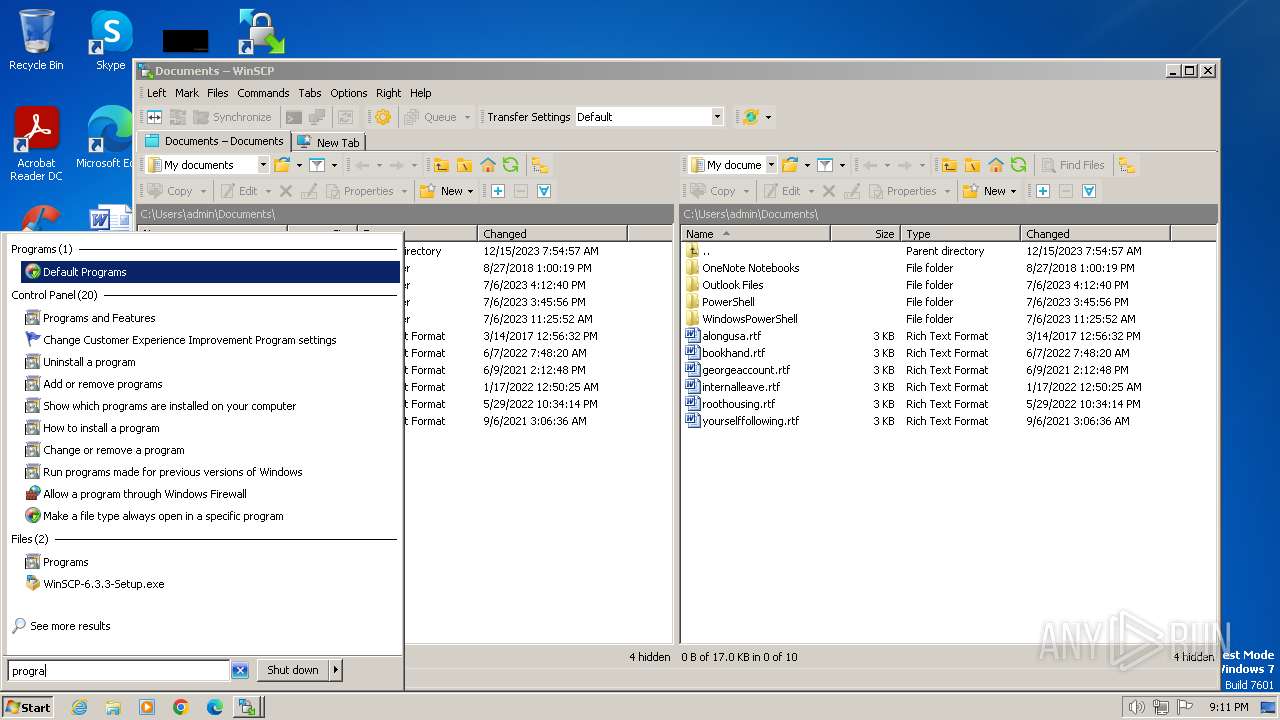The height and width of the screenshot is (720, 1280).
Task: Go to home directory in left panel
Action: [488, 165]
